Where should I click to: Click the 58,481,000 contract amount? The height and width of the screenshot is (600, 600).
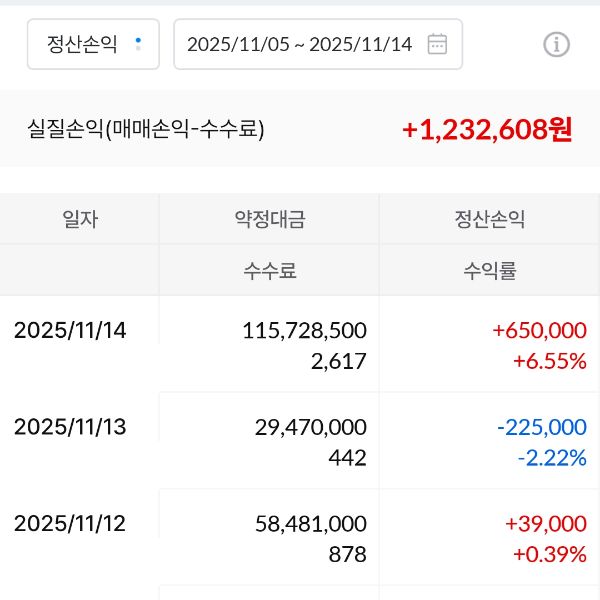(310, 524)
